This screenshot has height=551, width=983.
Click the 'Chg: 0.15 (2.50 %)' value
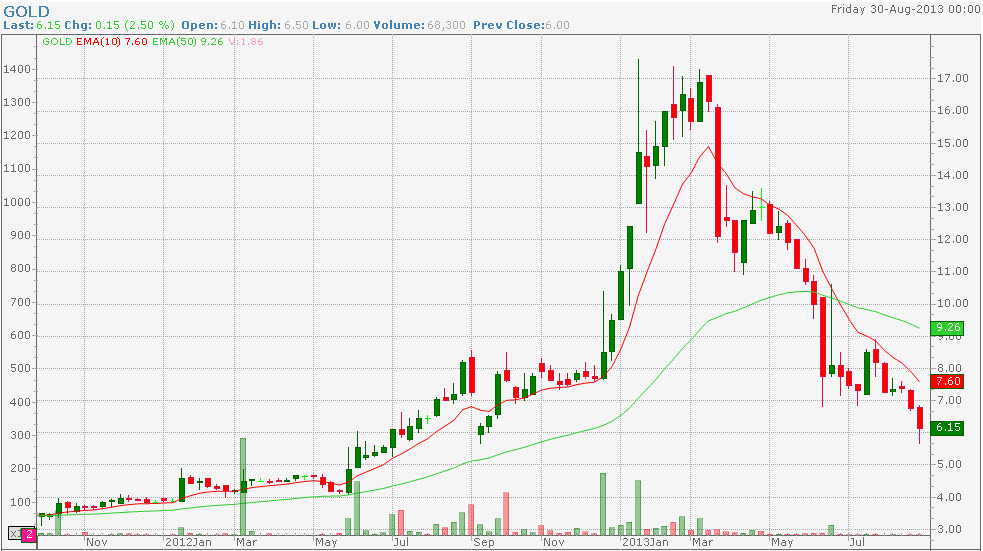[120, 25]
